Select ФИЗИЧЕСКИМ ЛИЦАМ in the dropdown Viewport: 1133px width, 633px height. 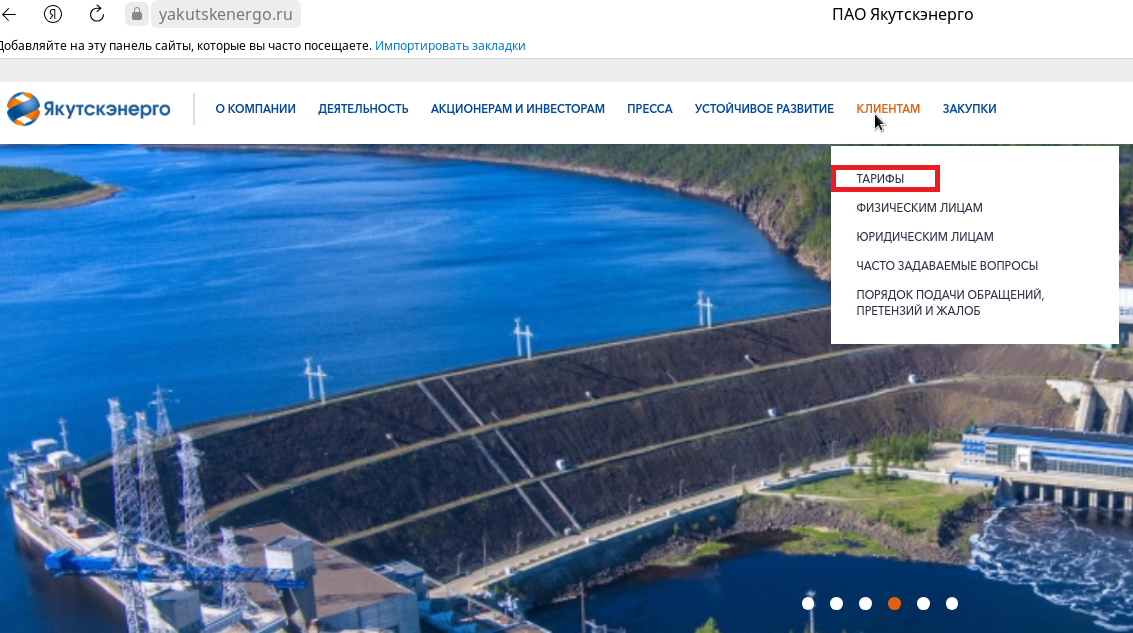click(x=919, y=208)
